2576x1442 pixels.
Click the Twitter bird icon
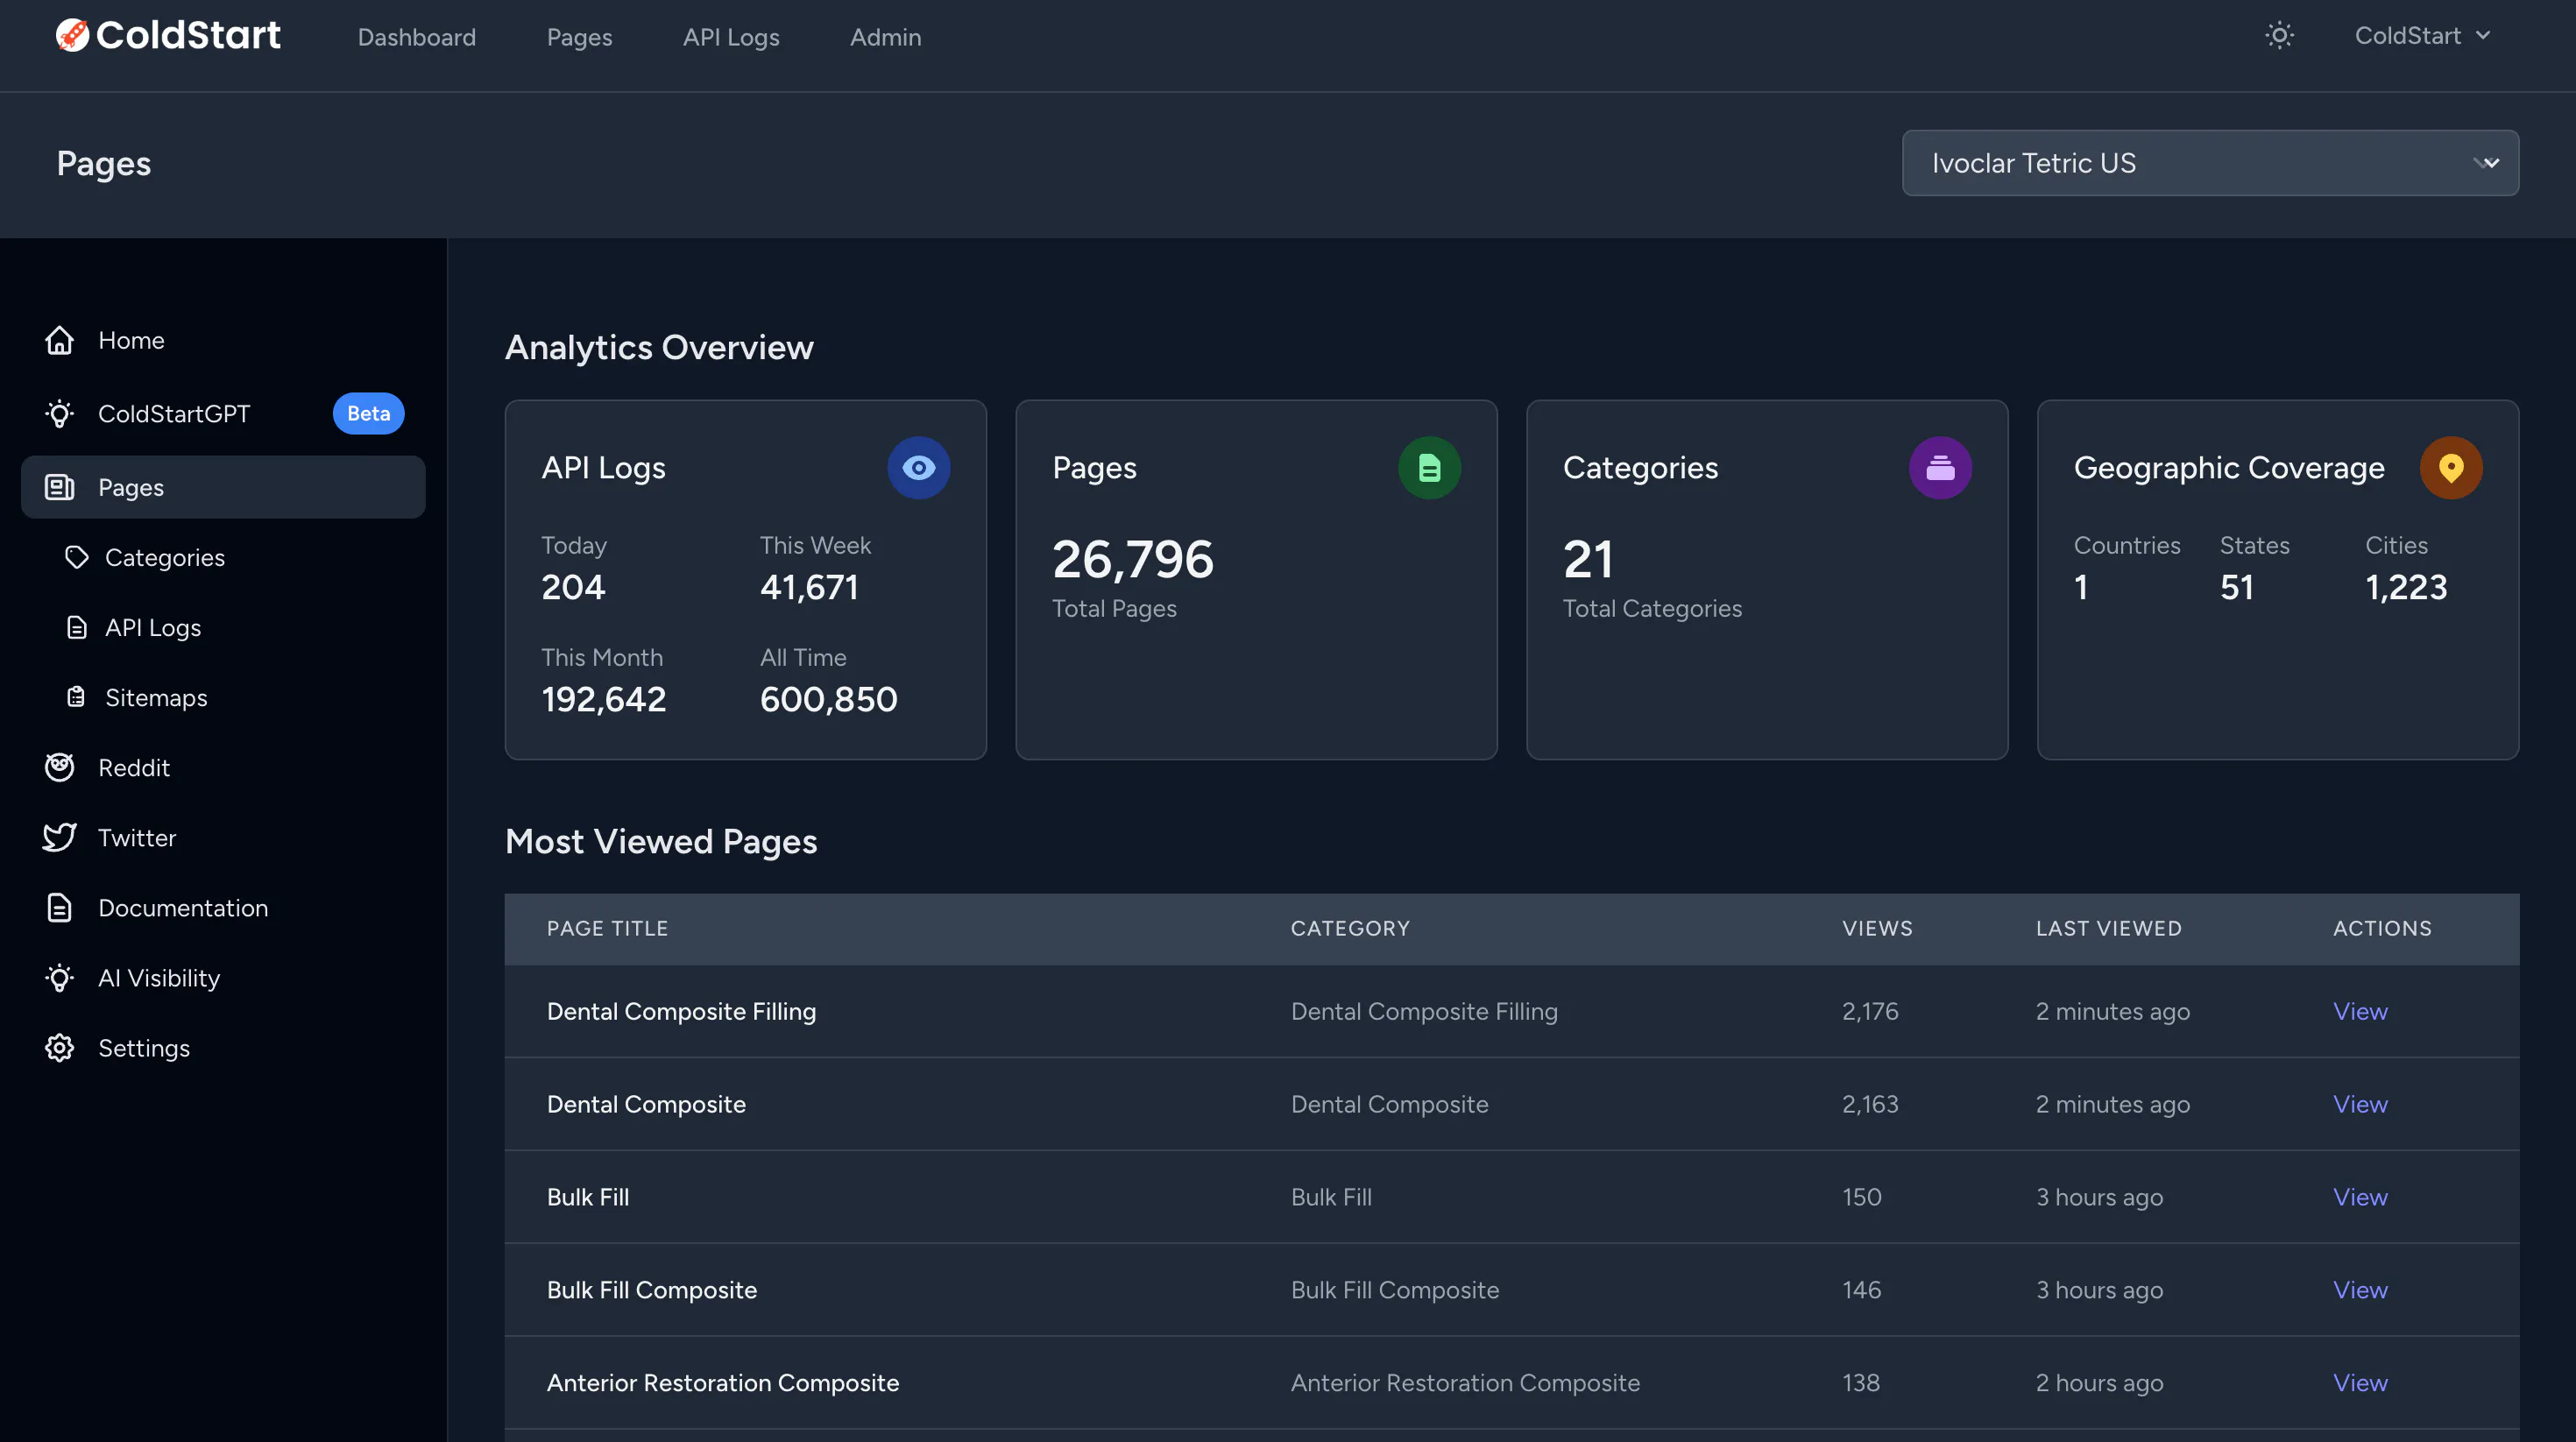coord(59,837)
